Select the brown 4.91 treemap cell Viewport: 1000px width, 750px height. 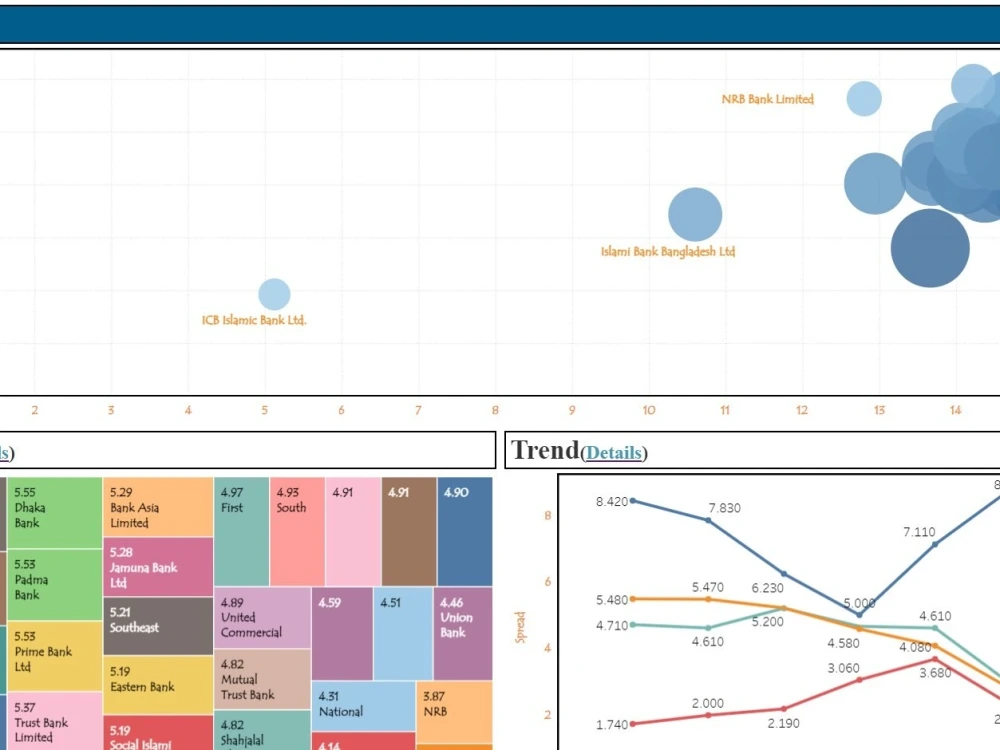click(x=409, y=531)
